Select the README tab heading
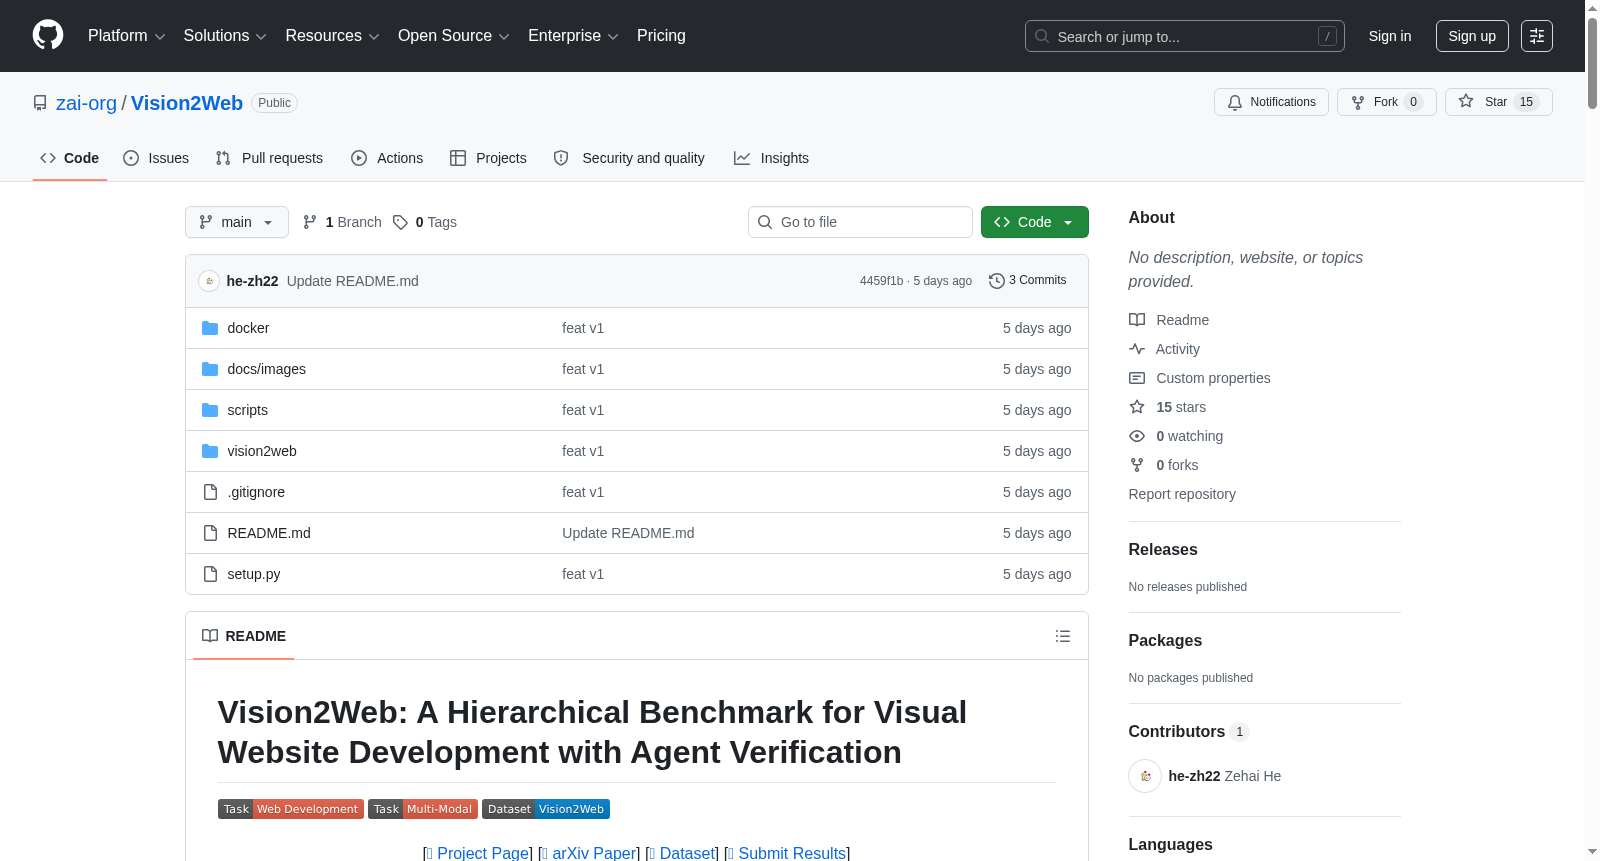The image size is (1600, 861). pyautogui.click(x=244, y=636)
